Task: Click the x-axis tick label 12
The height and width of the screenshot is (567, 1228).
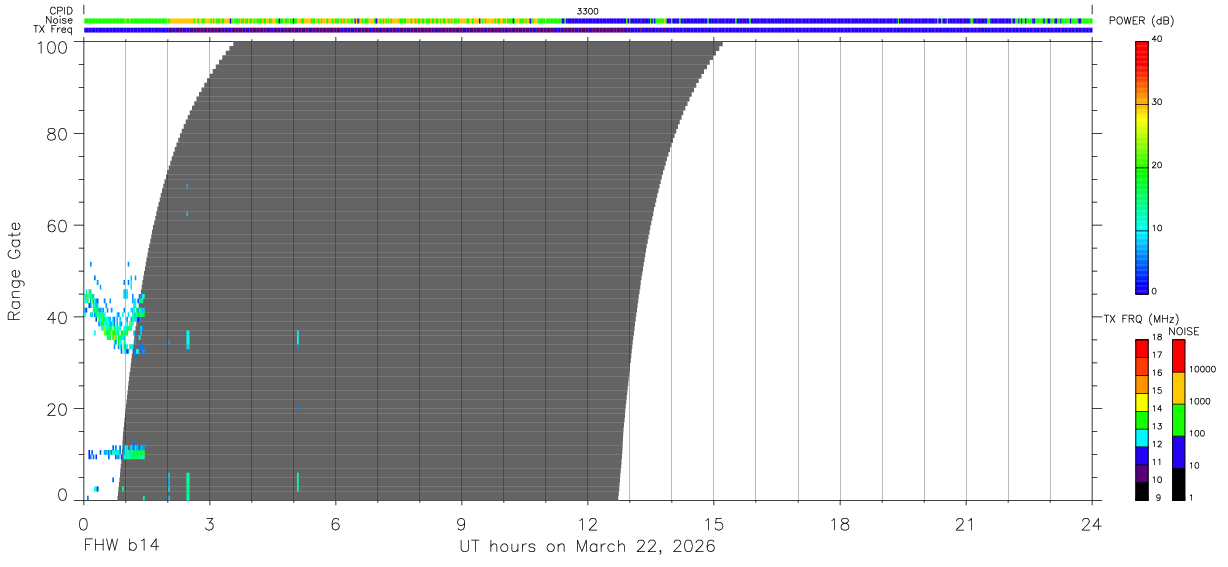Action: tap(587, 525)
